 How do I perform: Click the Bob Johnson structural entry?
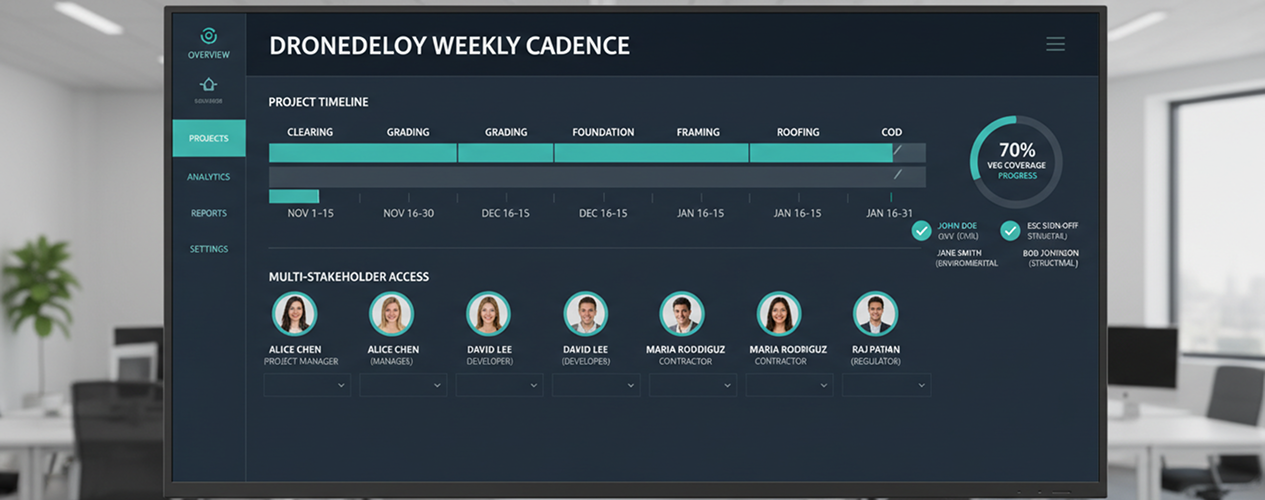1051,258
